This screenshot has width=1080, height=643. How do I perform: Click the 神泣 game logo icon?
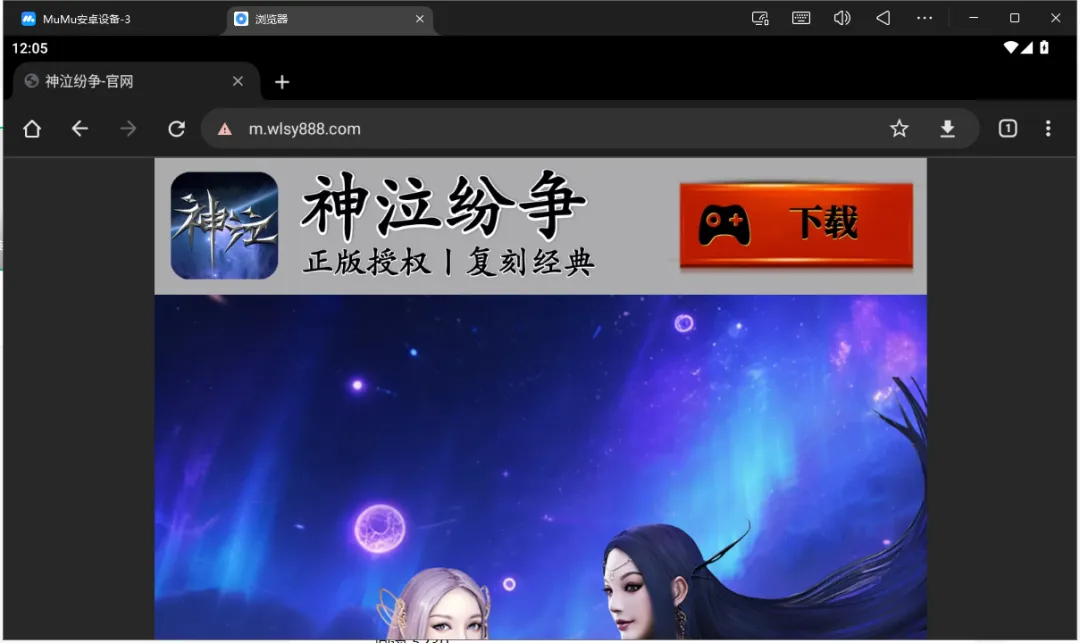tap(225, 226)
